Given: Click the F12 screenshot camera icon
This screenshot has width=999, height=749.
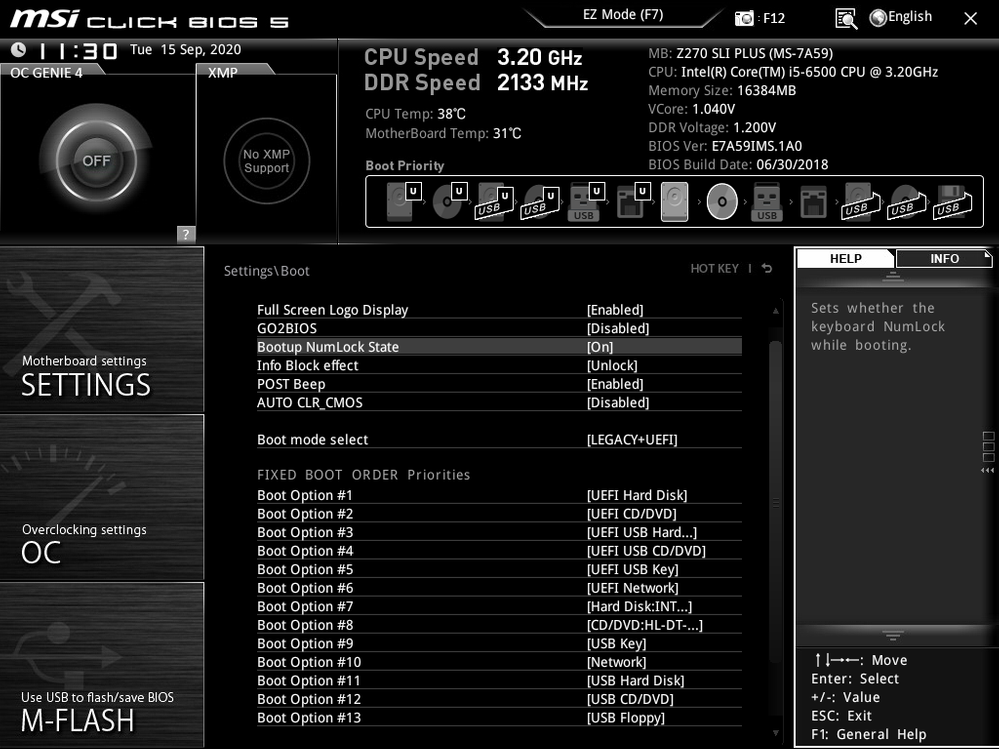Looking at the screenshot, I should 745,18.
